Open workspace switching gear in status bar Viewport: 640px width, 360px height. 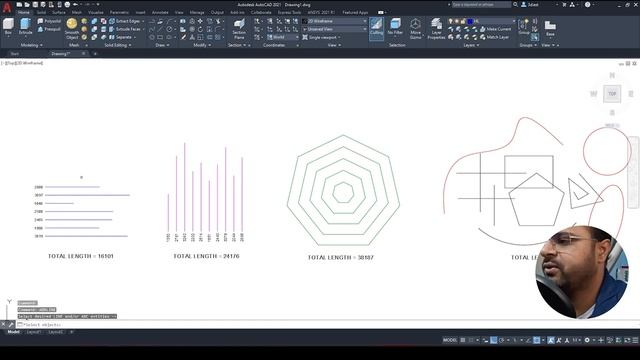(x=587, y=340)
